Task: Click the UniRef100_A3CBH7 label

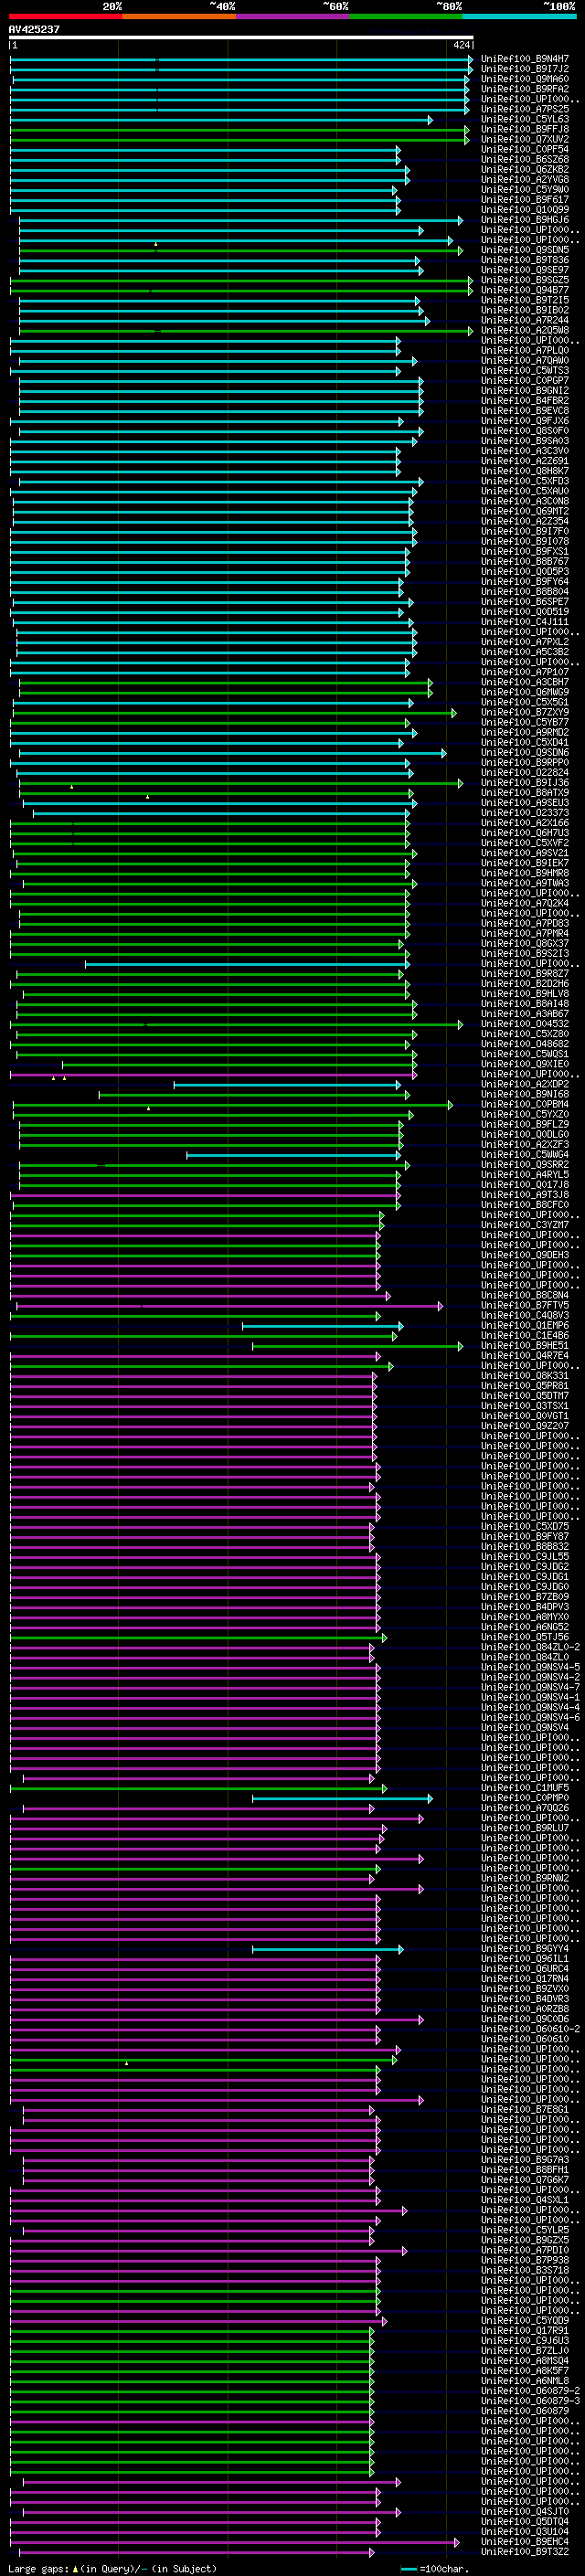Action: pos(525,682)
